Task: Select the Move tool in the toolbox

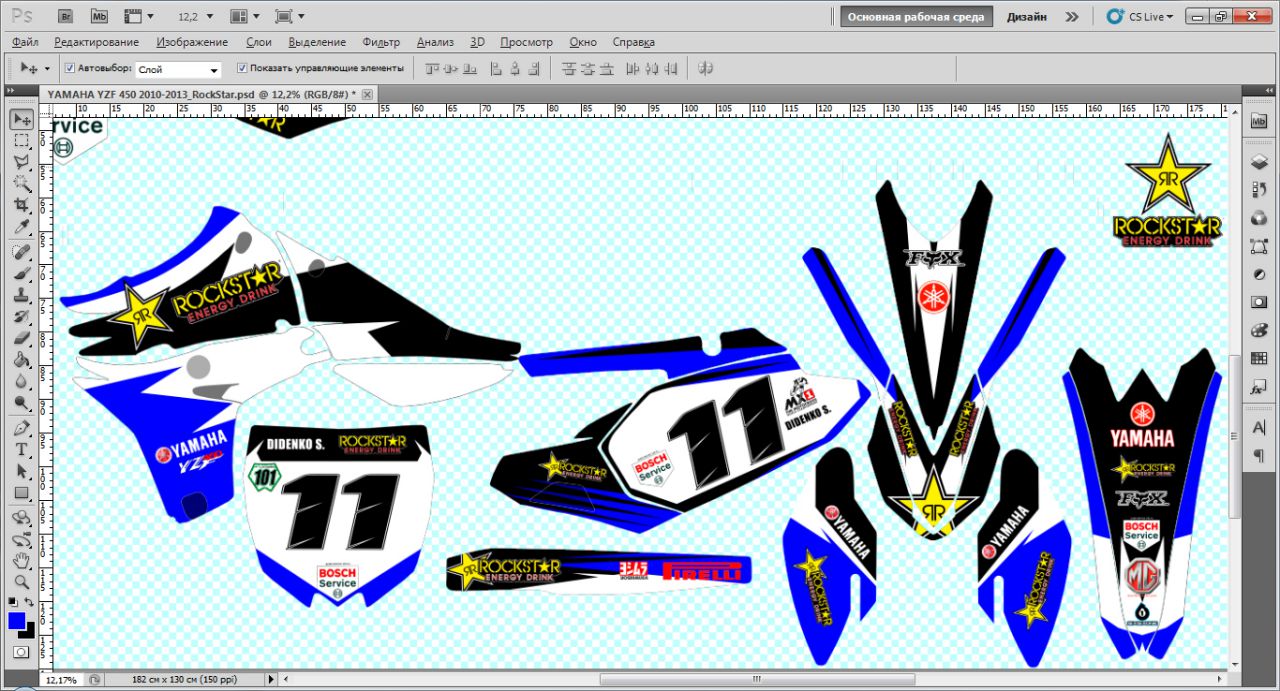Action: [21, 120]
